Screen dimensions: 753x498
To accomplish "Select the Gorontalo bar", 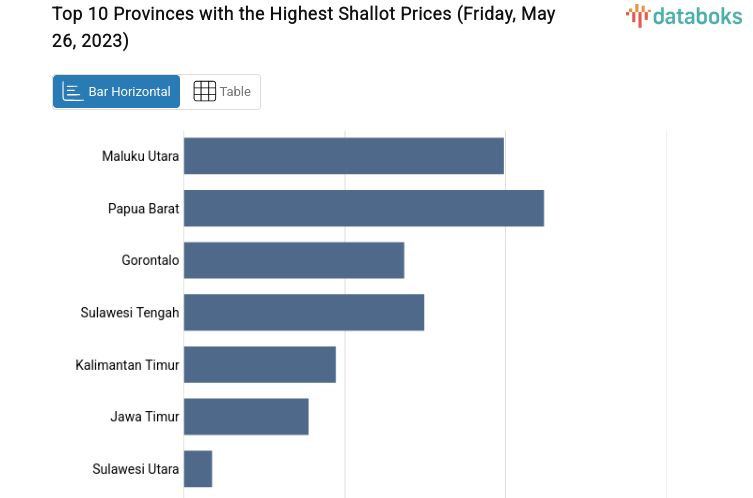I will click(293, 260).
